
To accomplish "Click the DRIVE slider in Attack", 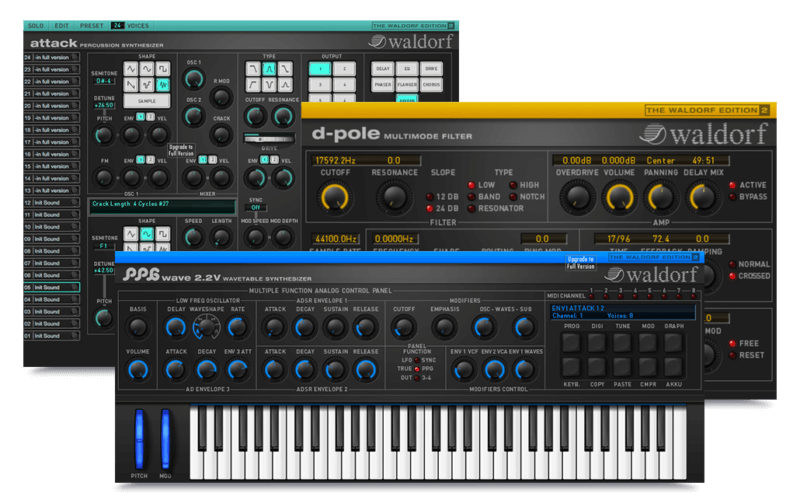I will [269, 139].
